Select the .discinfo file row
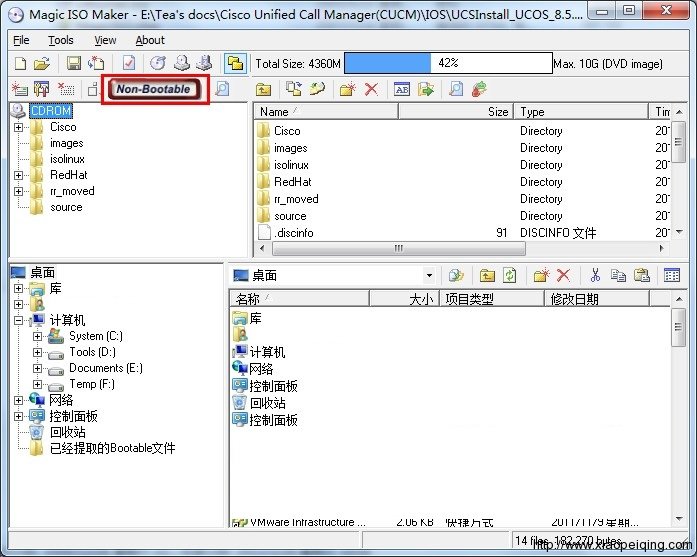 [x=462, y=233]
